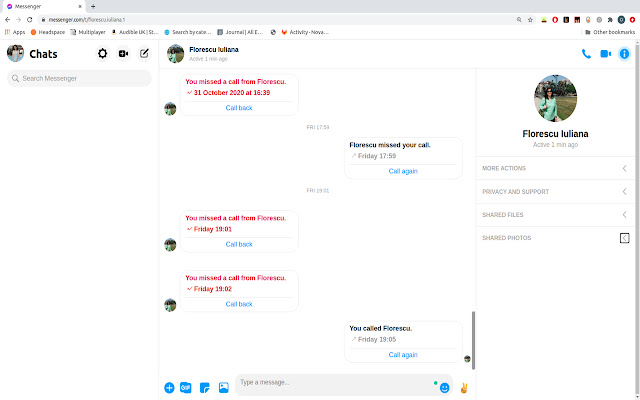The image size is (640, 400).
Task: Call again under Florescu missed your call
Action: coord(403,171)
